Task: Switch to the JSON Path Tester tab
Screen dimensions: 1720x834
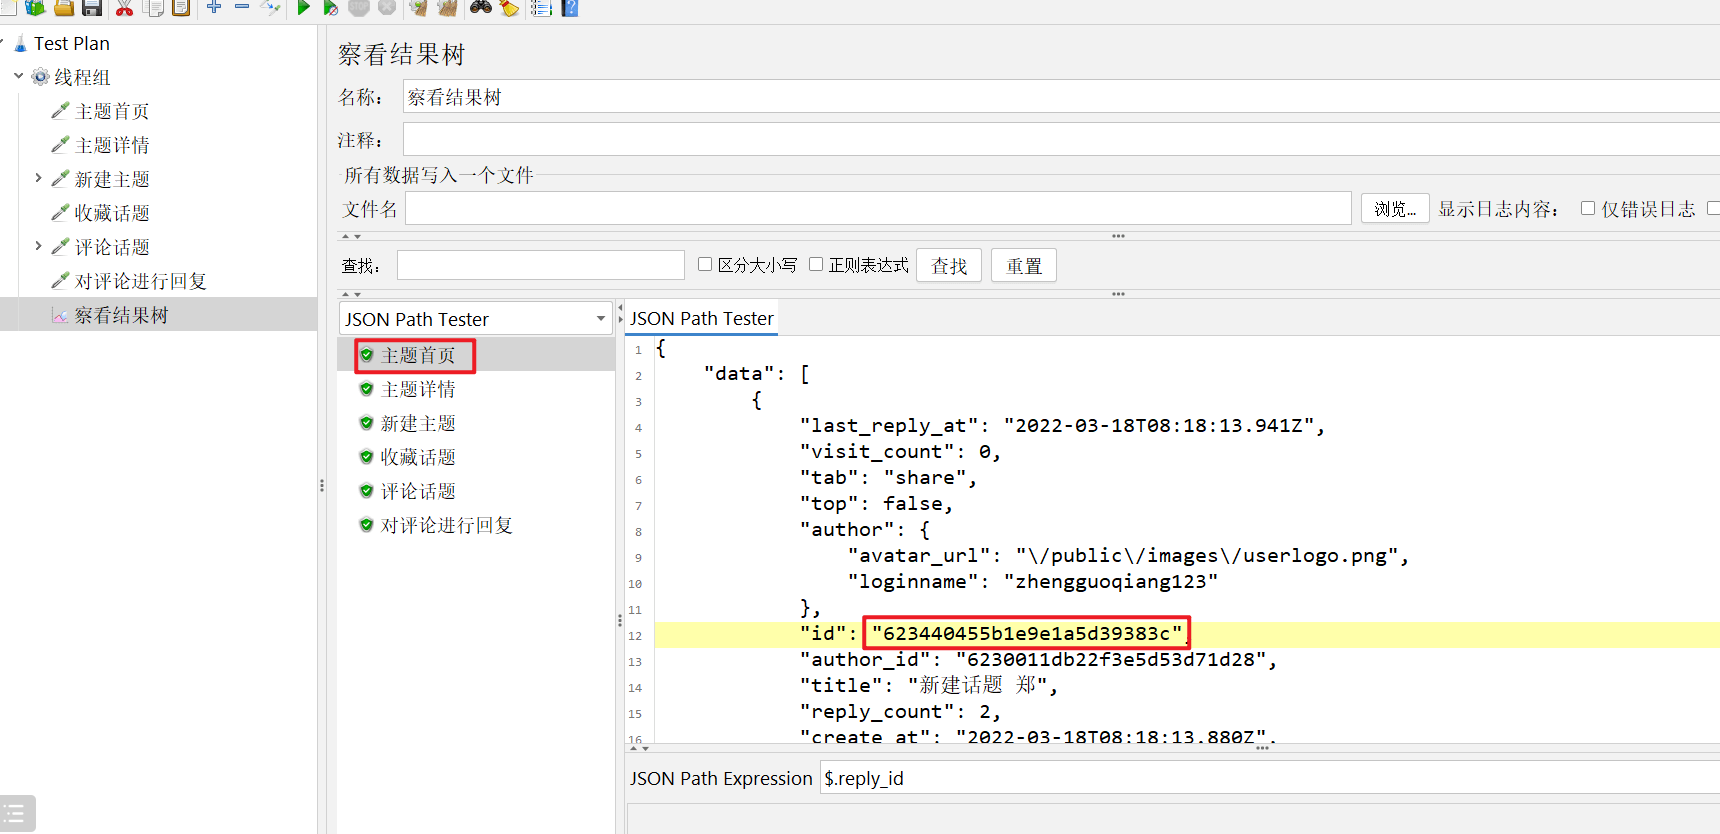Action: click(701, 318)
